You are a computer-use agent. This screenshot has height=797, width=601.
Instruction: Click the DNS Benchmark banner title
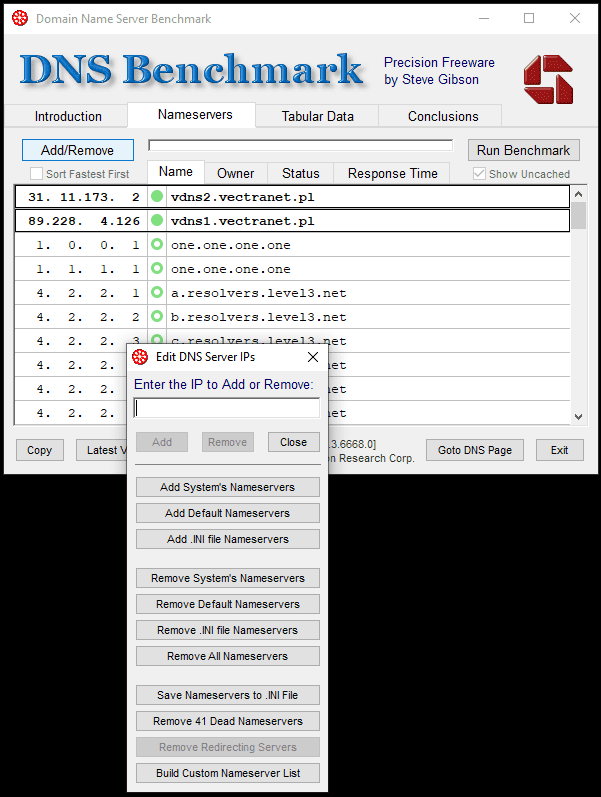point(192,70)
